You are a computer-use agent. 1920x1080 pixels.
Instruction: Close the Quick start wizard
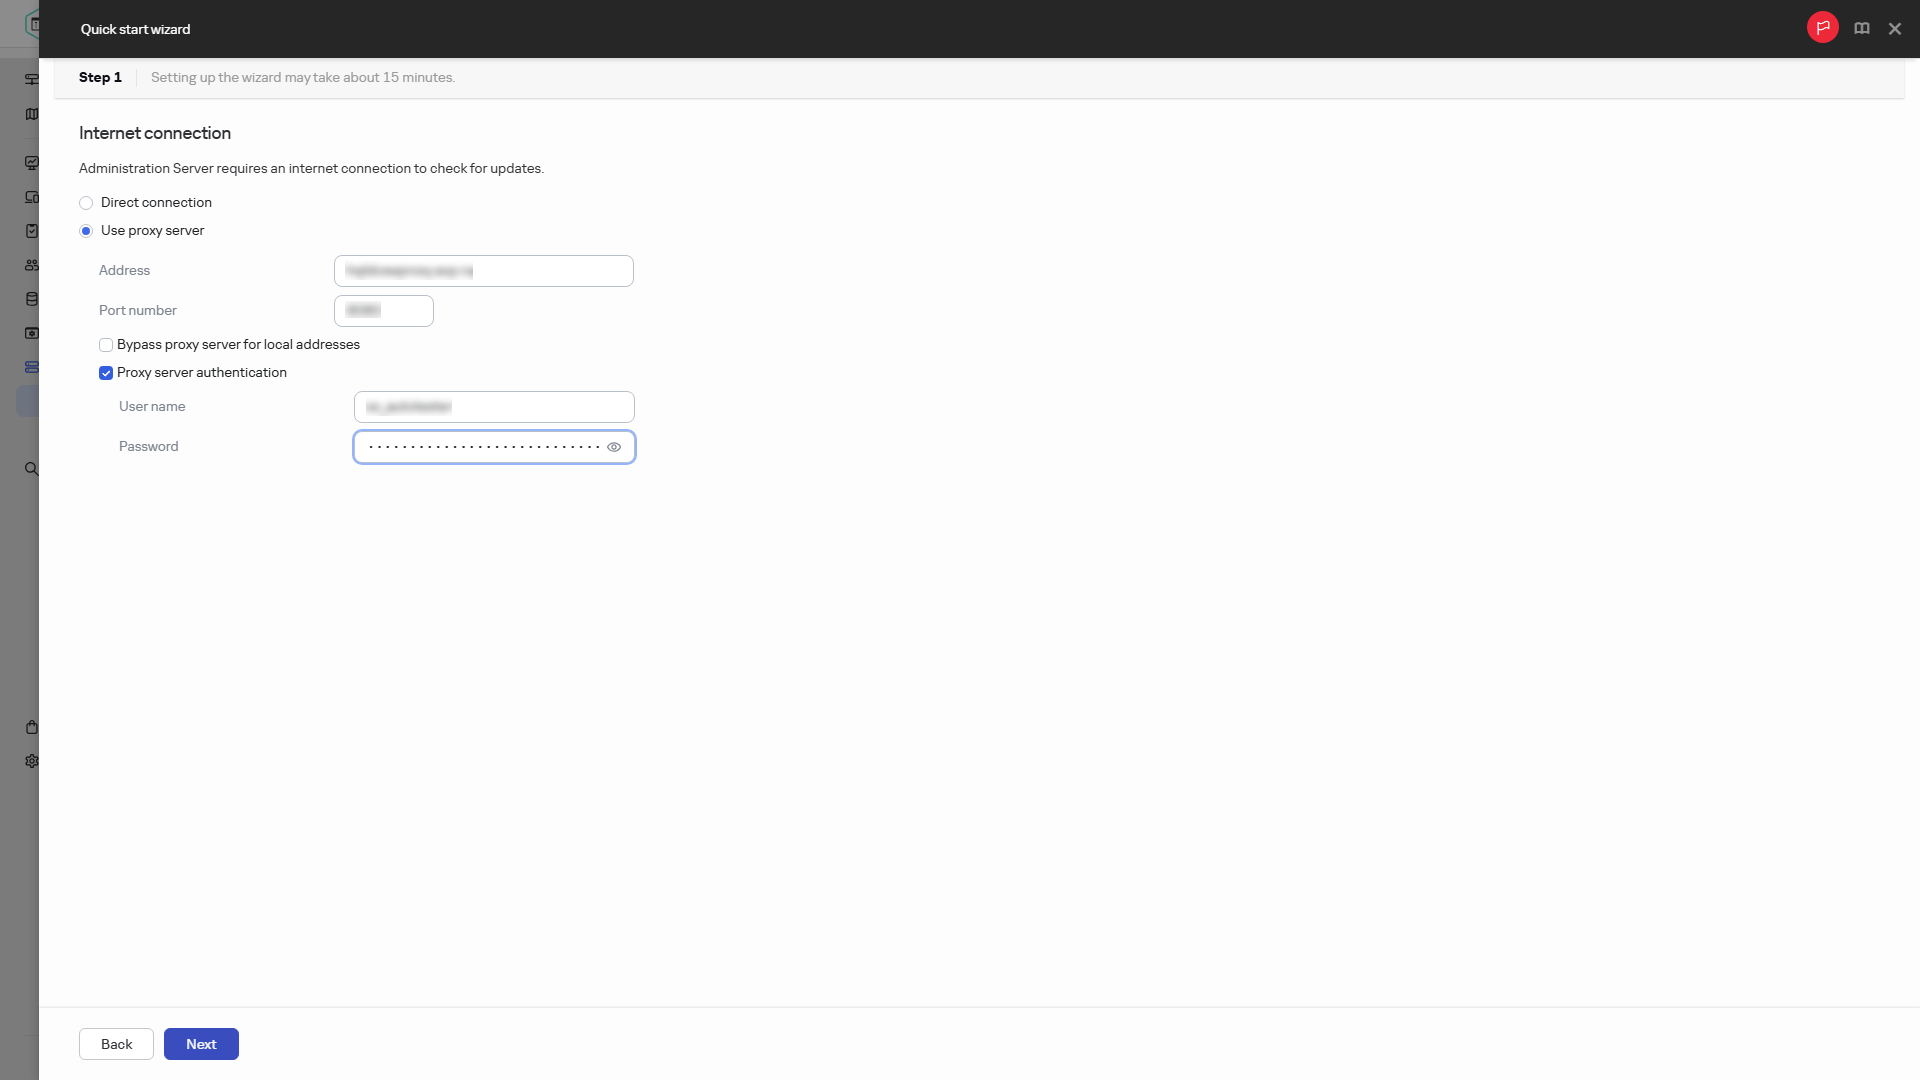[x=1894, y=29]
